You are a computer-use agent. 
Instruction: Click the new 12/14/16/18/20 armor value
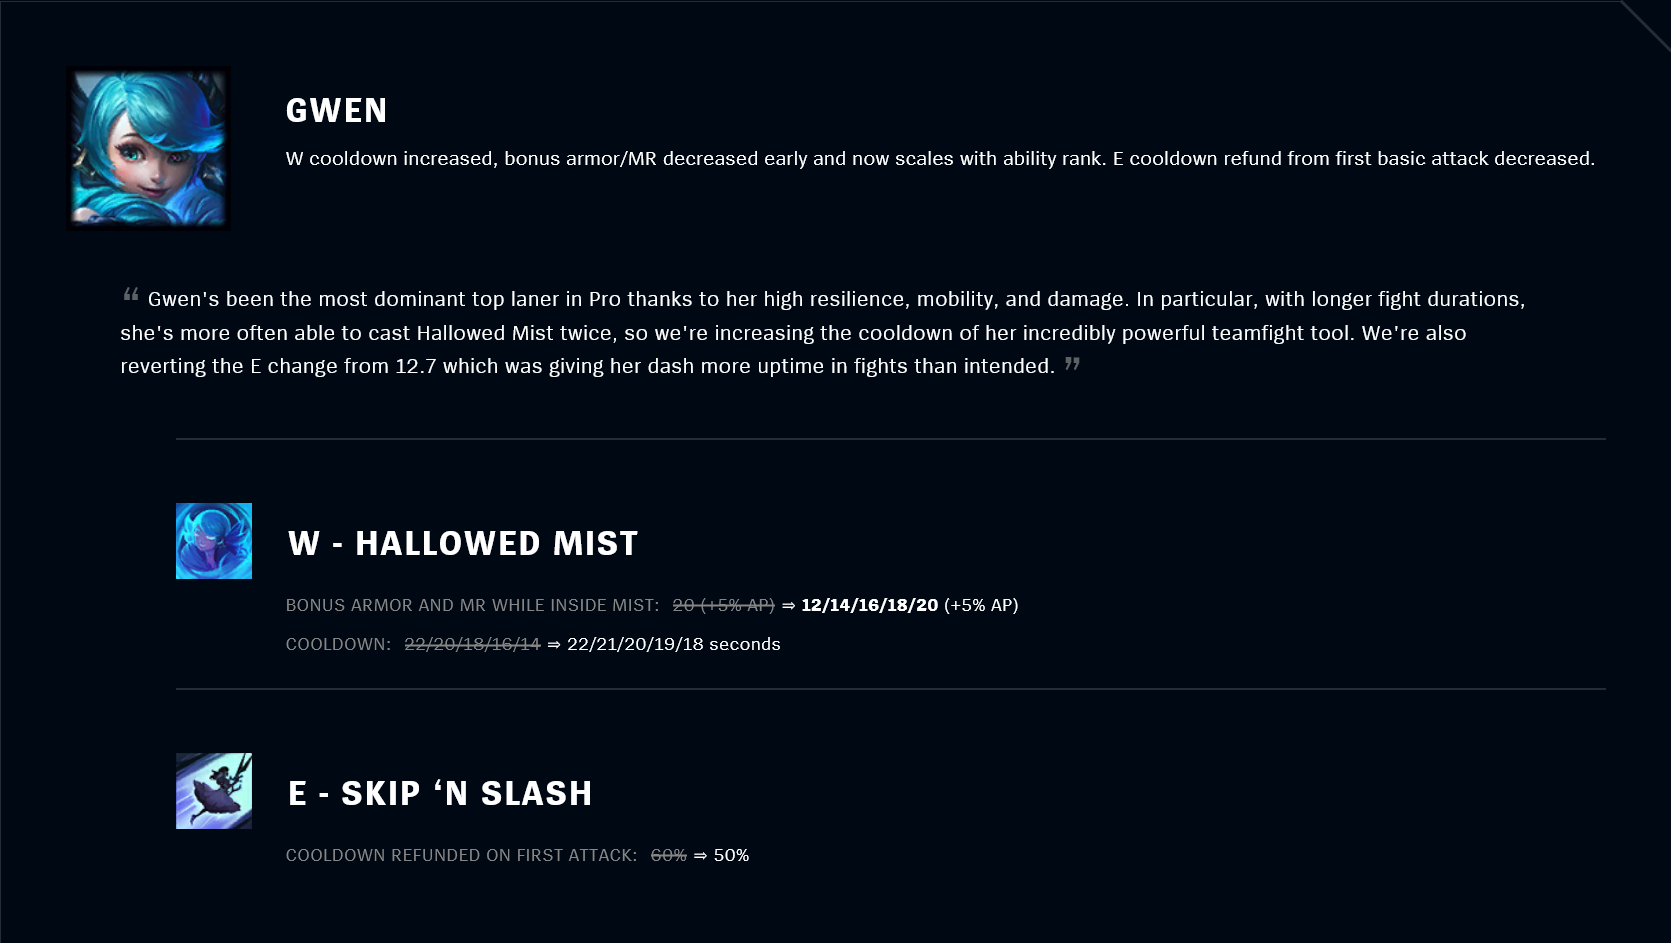[869, 605]
